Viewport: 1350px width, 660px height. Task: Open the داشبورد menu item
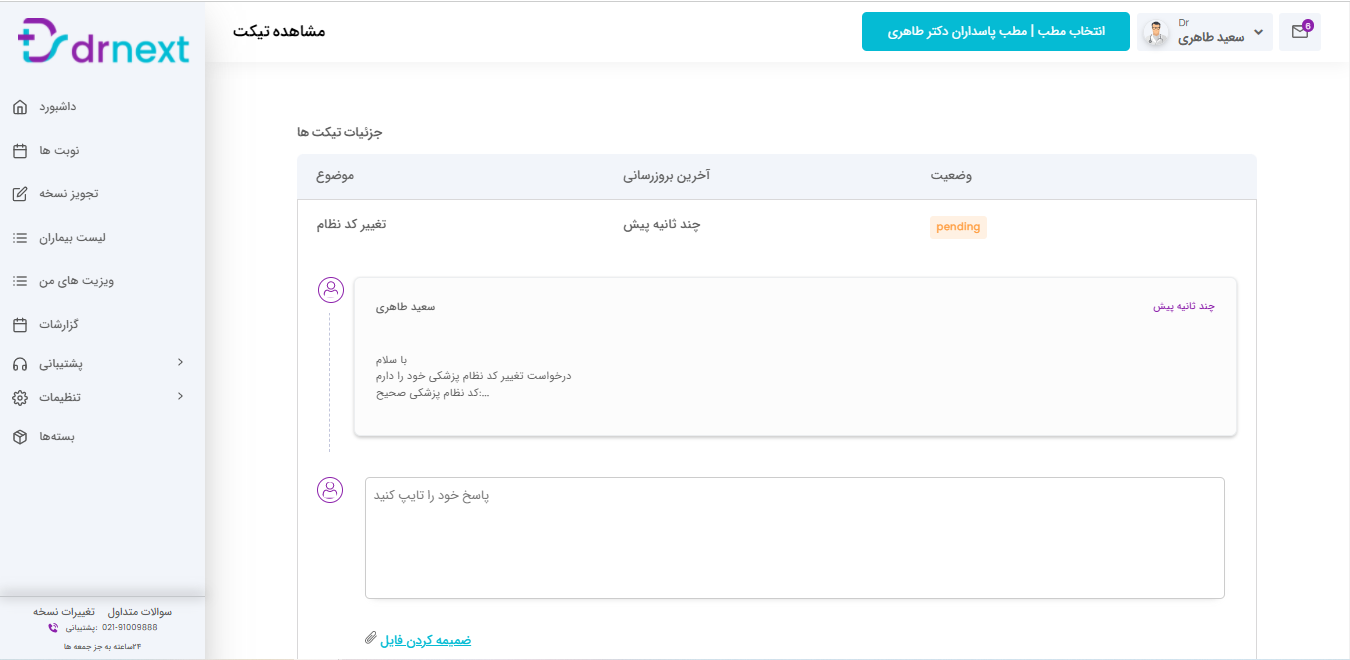(x=58, y=107)
